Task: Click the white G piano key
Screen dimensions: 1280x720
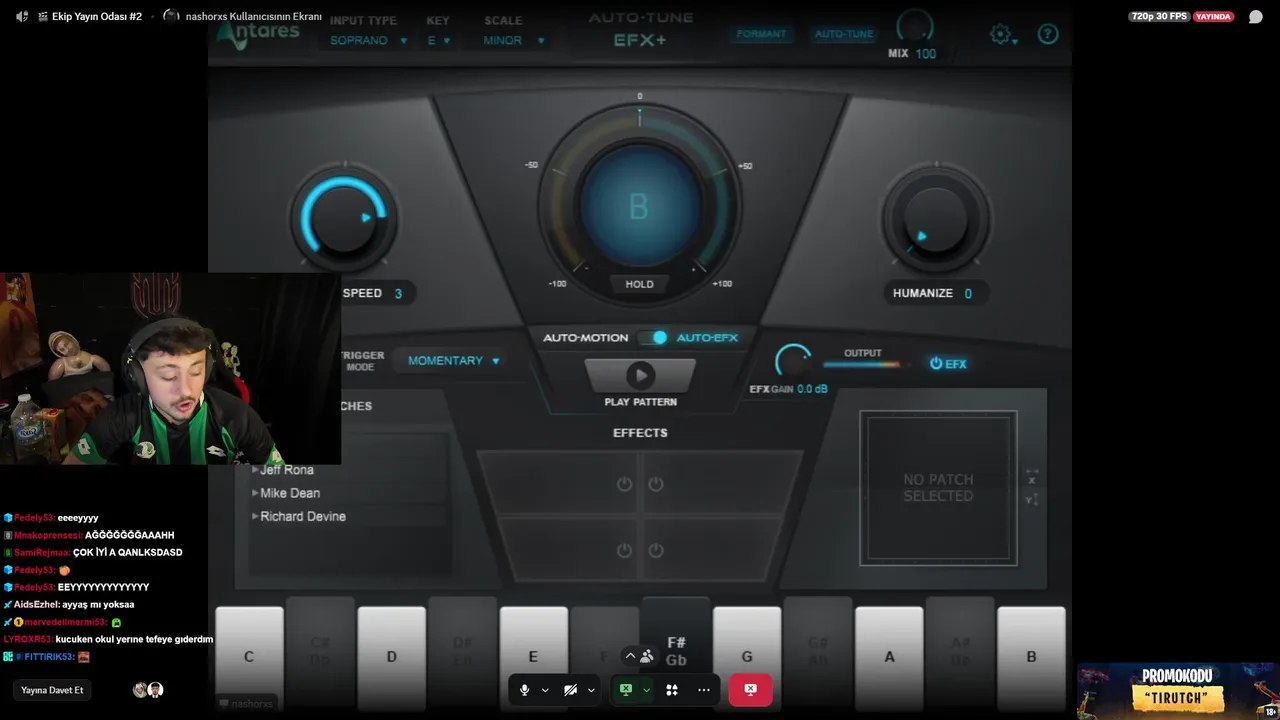Action: pyautogui.click(x=747, y=657)
